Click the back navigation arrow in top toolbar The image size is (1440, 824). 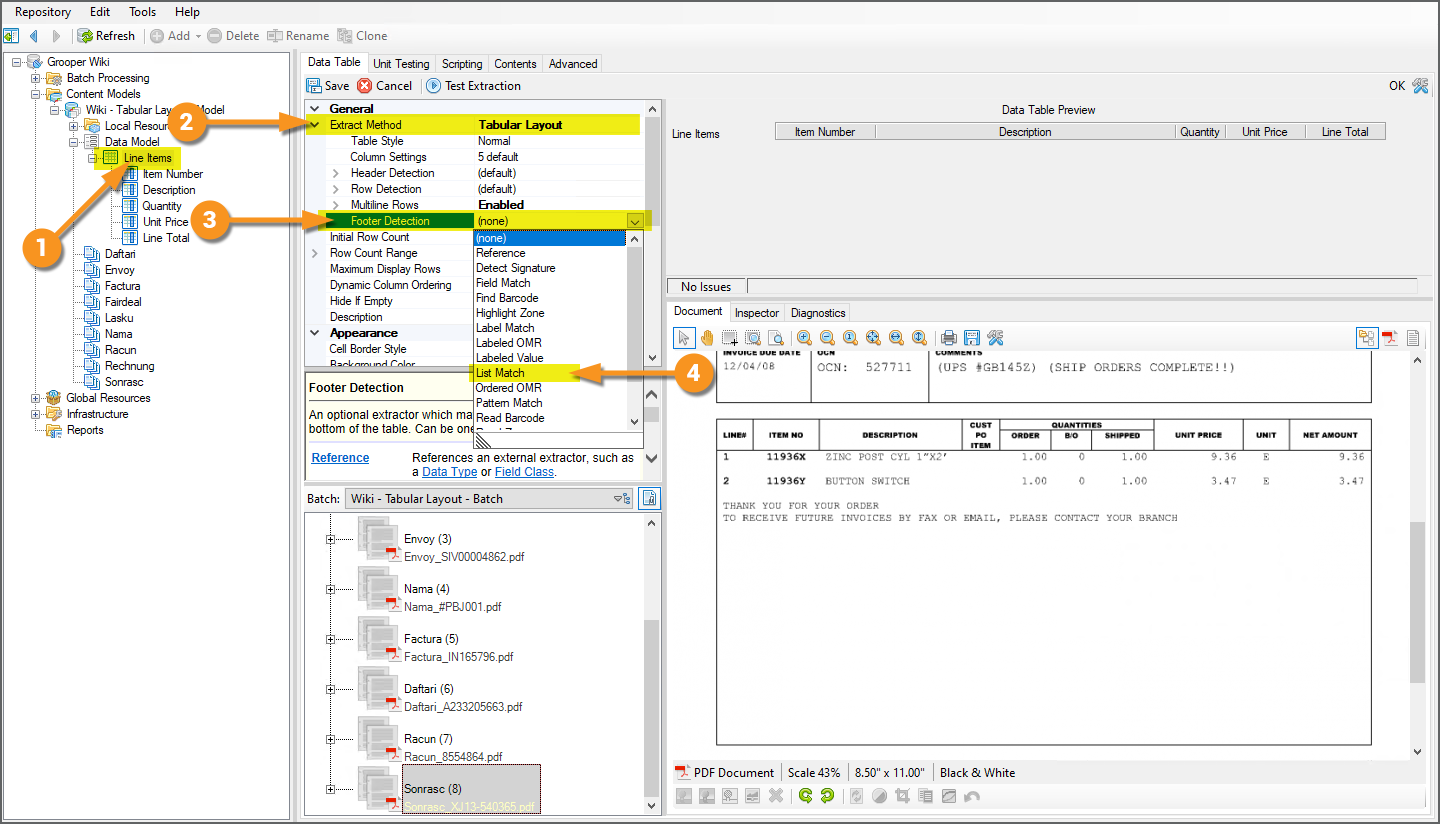[x=34, y=36]
